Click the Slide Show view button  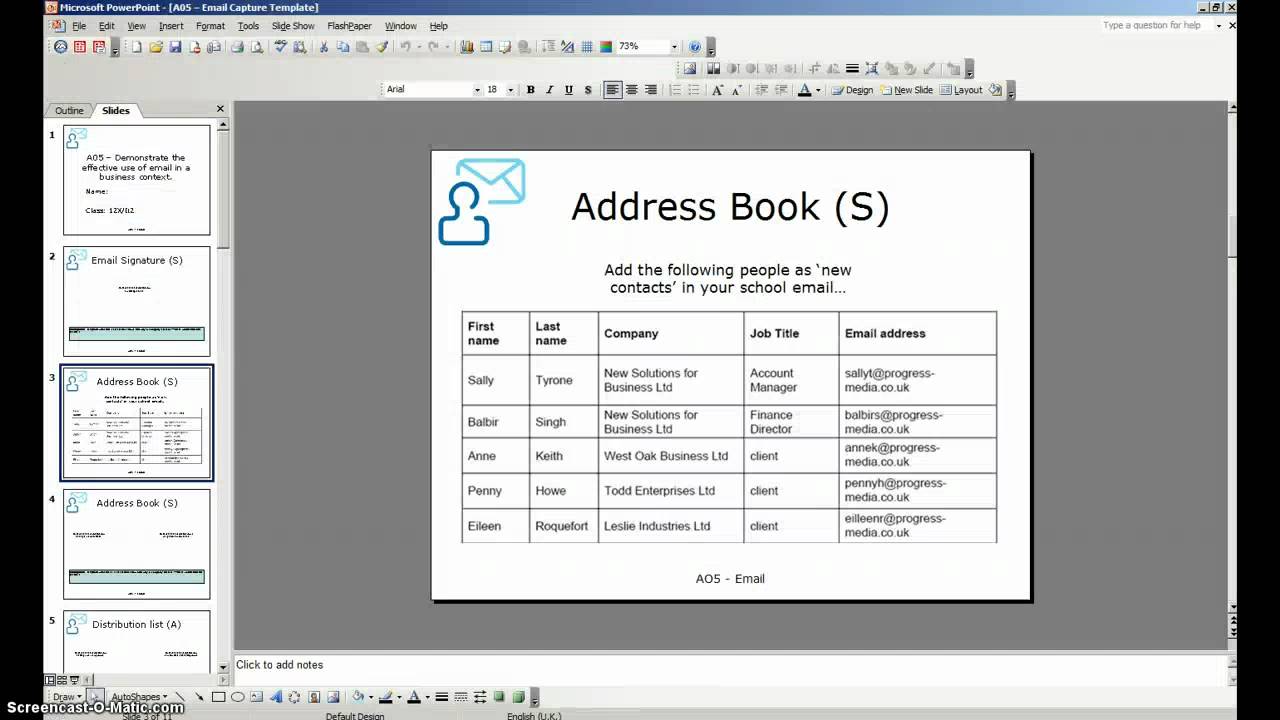point(75,679)
